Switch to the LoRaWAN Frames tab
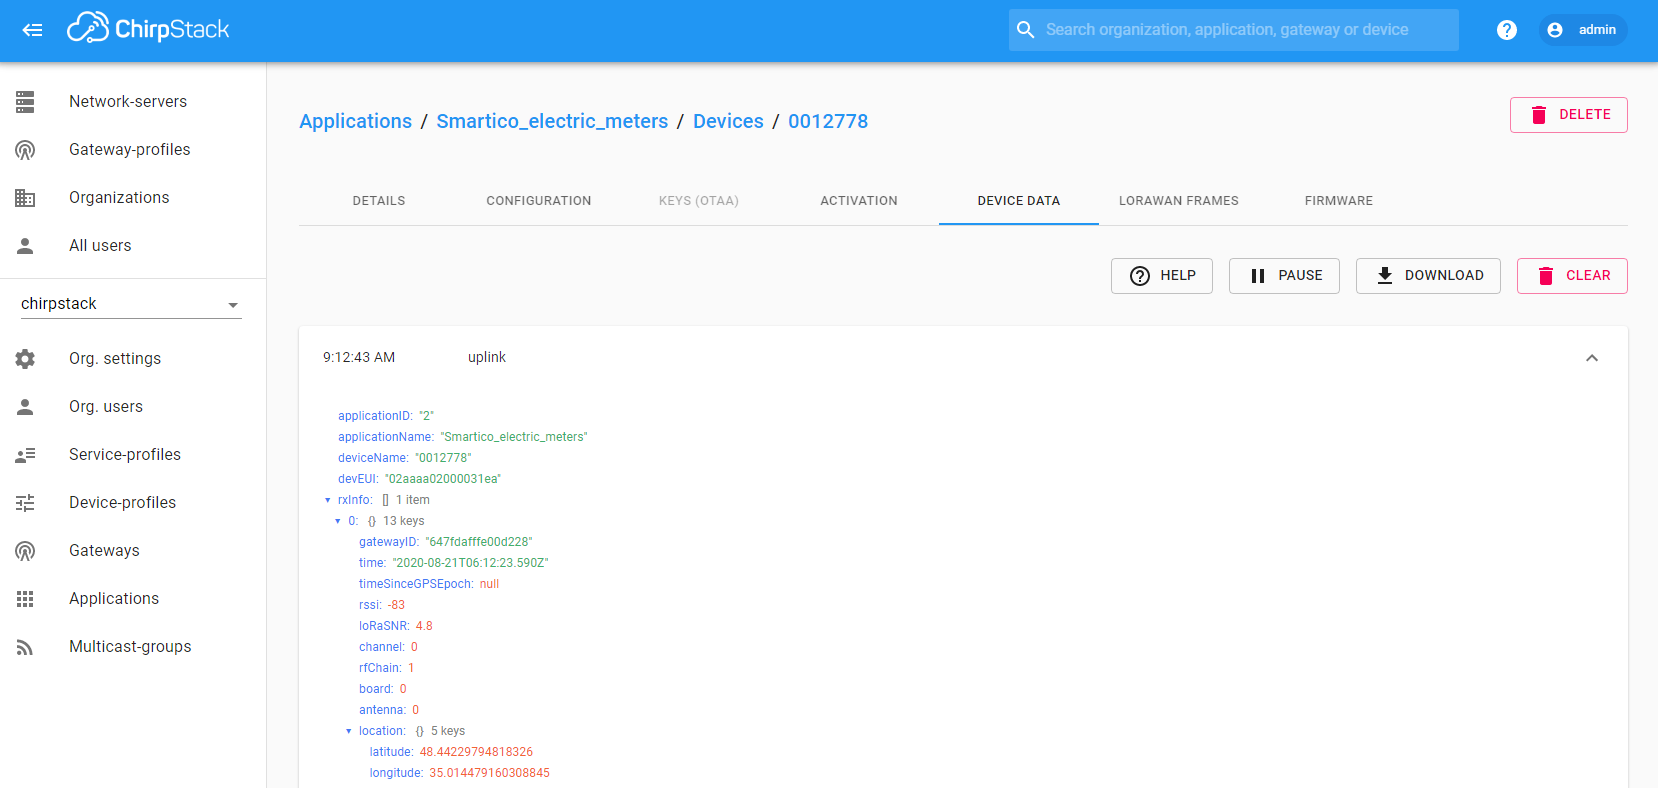1658x788 pixels. [x=1178, y=201]
